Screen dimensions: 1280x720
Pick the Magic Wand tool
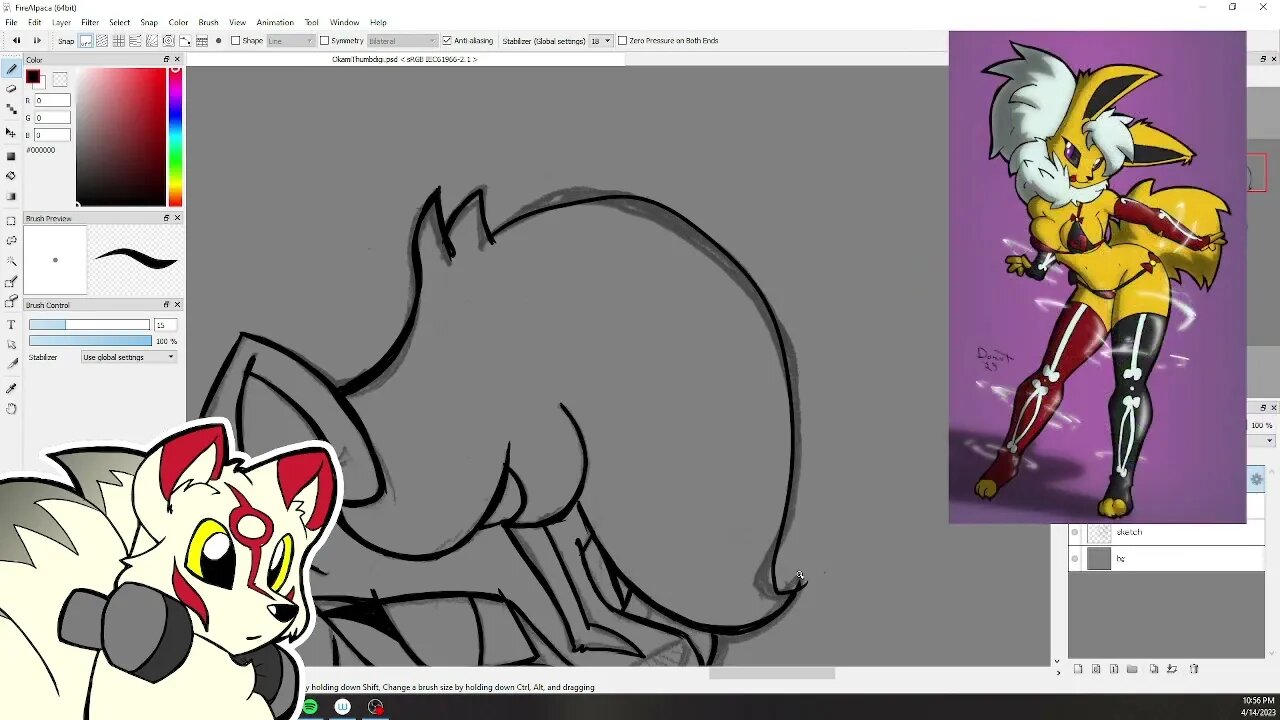click(11, 261)
